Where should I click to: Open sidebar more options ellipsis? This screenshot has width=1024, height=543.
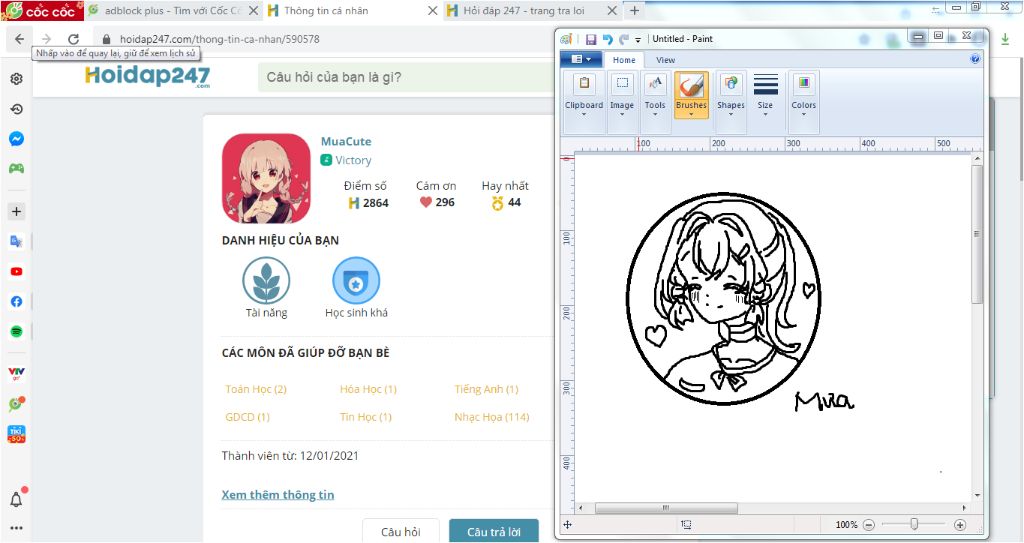tap(16, 528)
